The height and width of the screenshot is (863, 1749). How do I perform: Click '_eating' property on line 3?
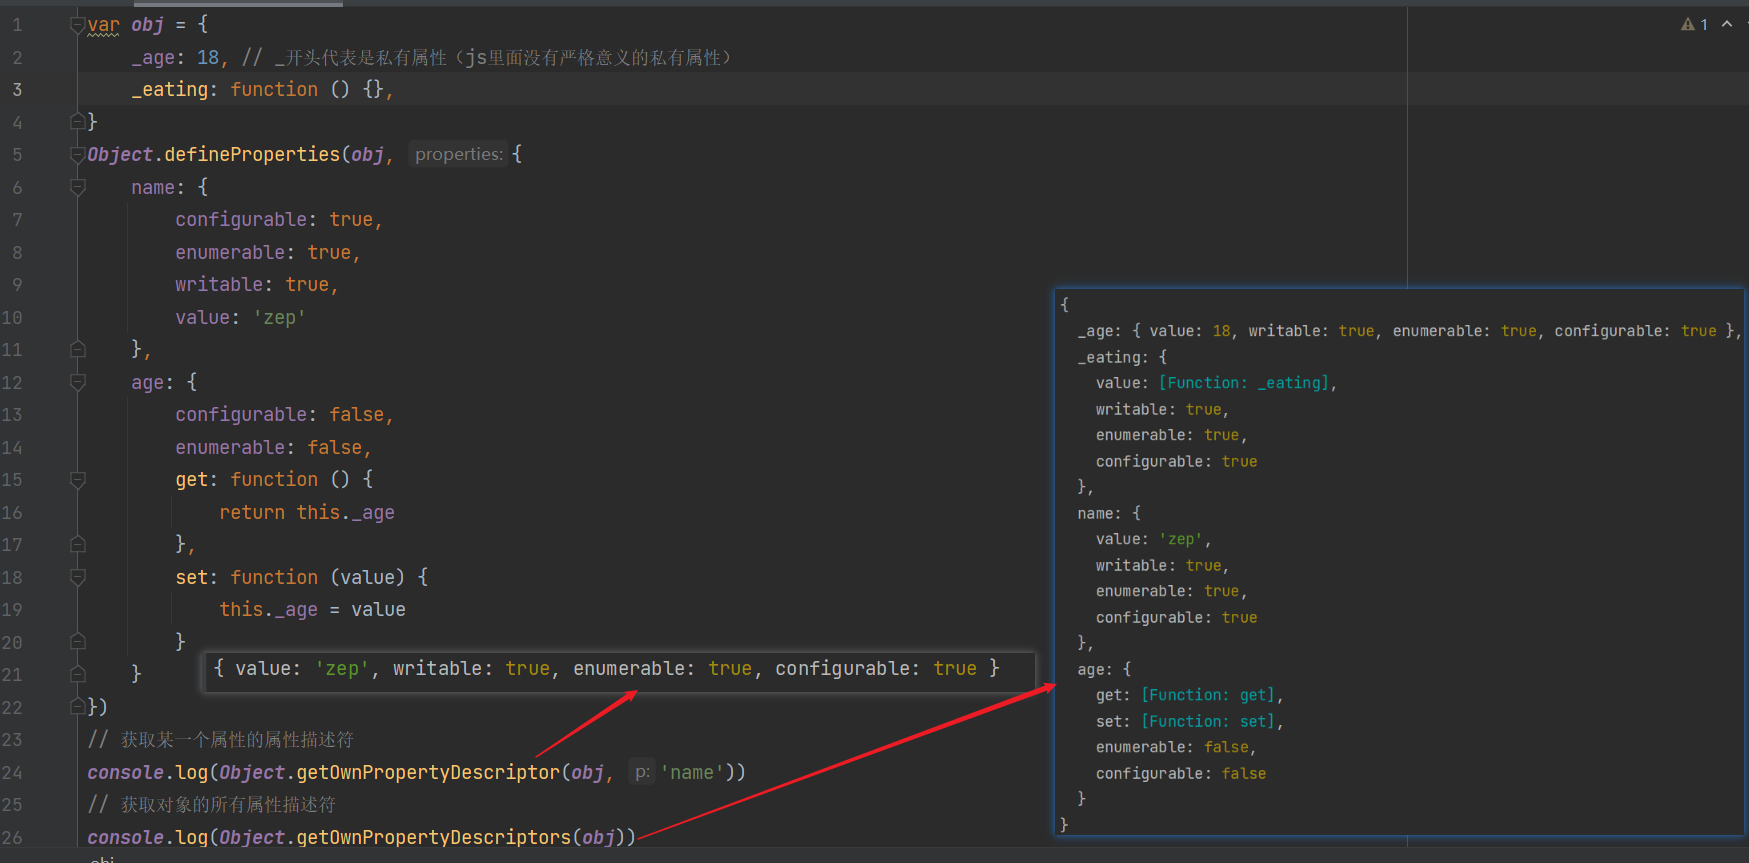pyautogui.click(x=170, y=90)
